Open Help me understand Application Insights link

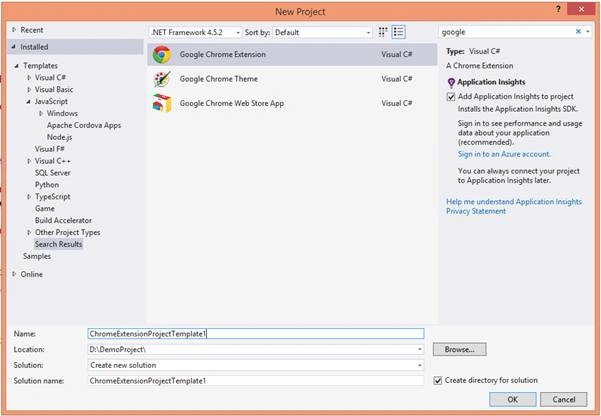(514, 202)
